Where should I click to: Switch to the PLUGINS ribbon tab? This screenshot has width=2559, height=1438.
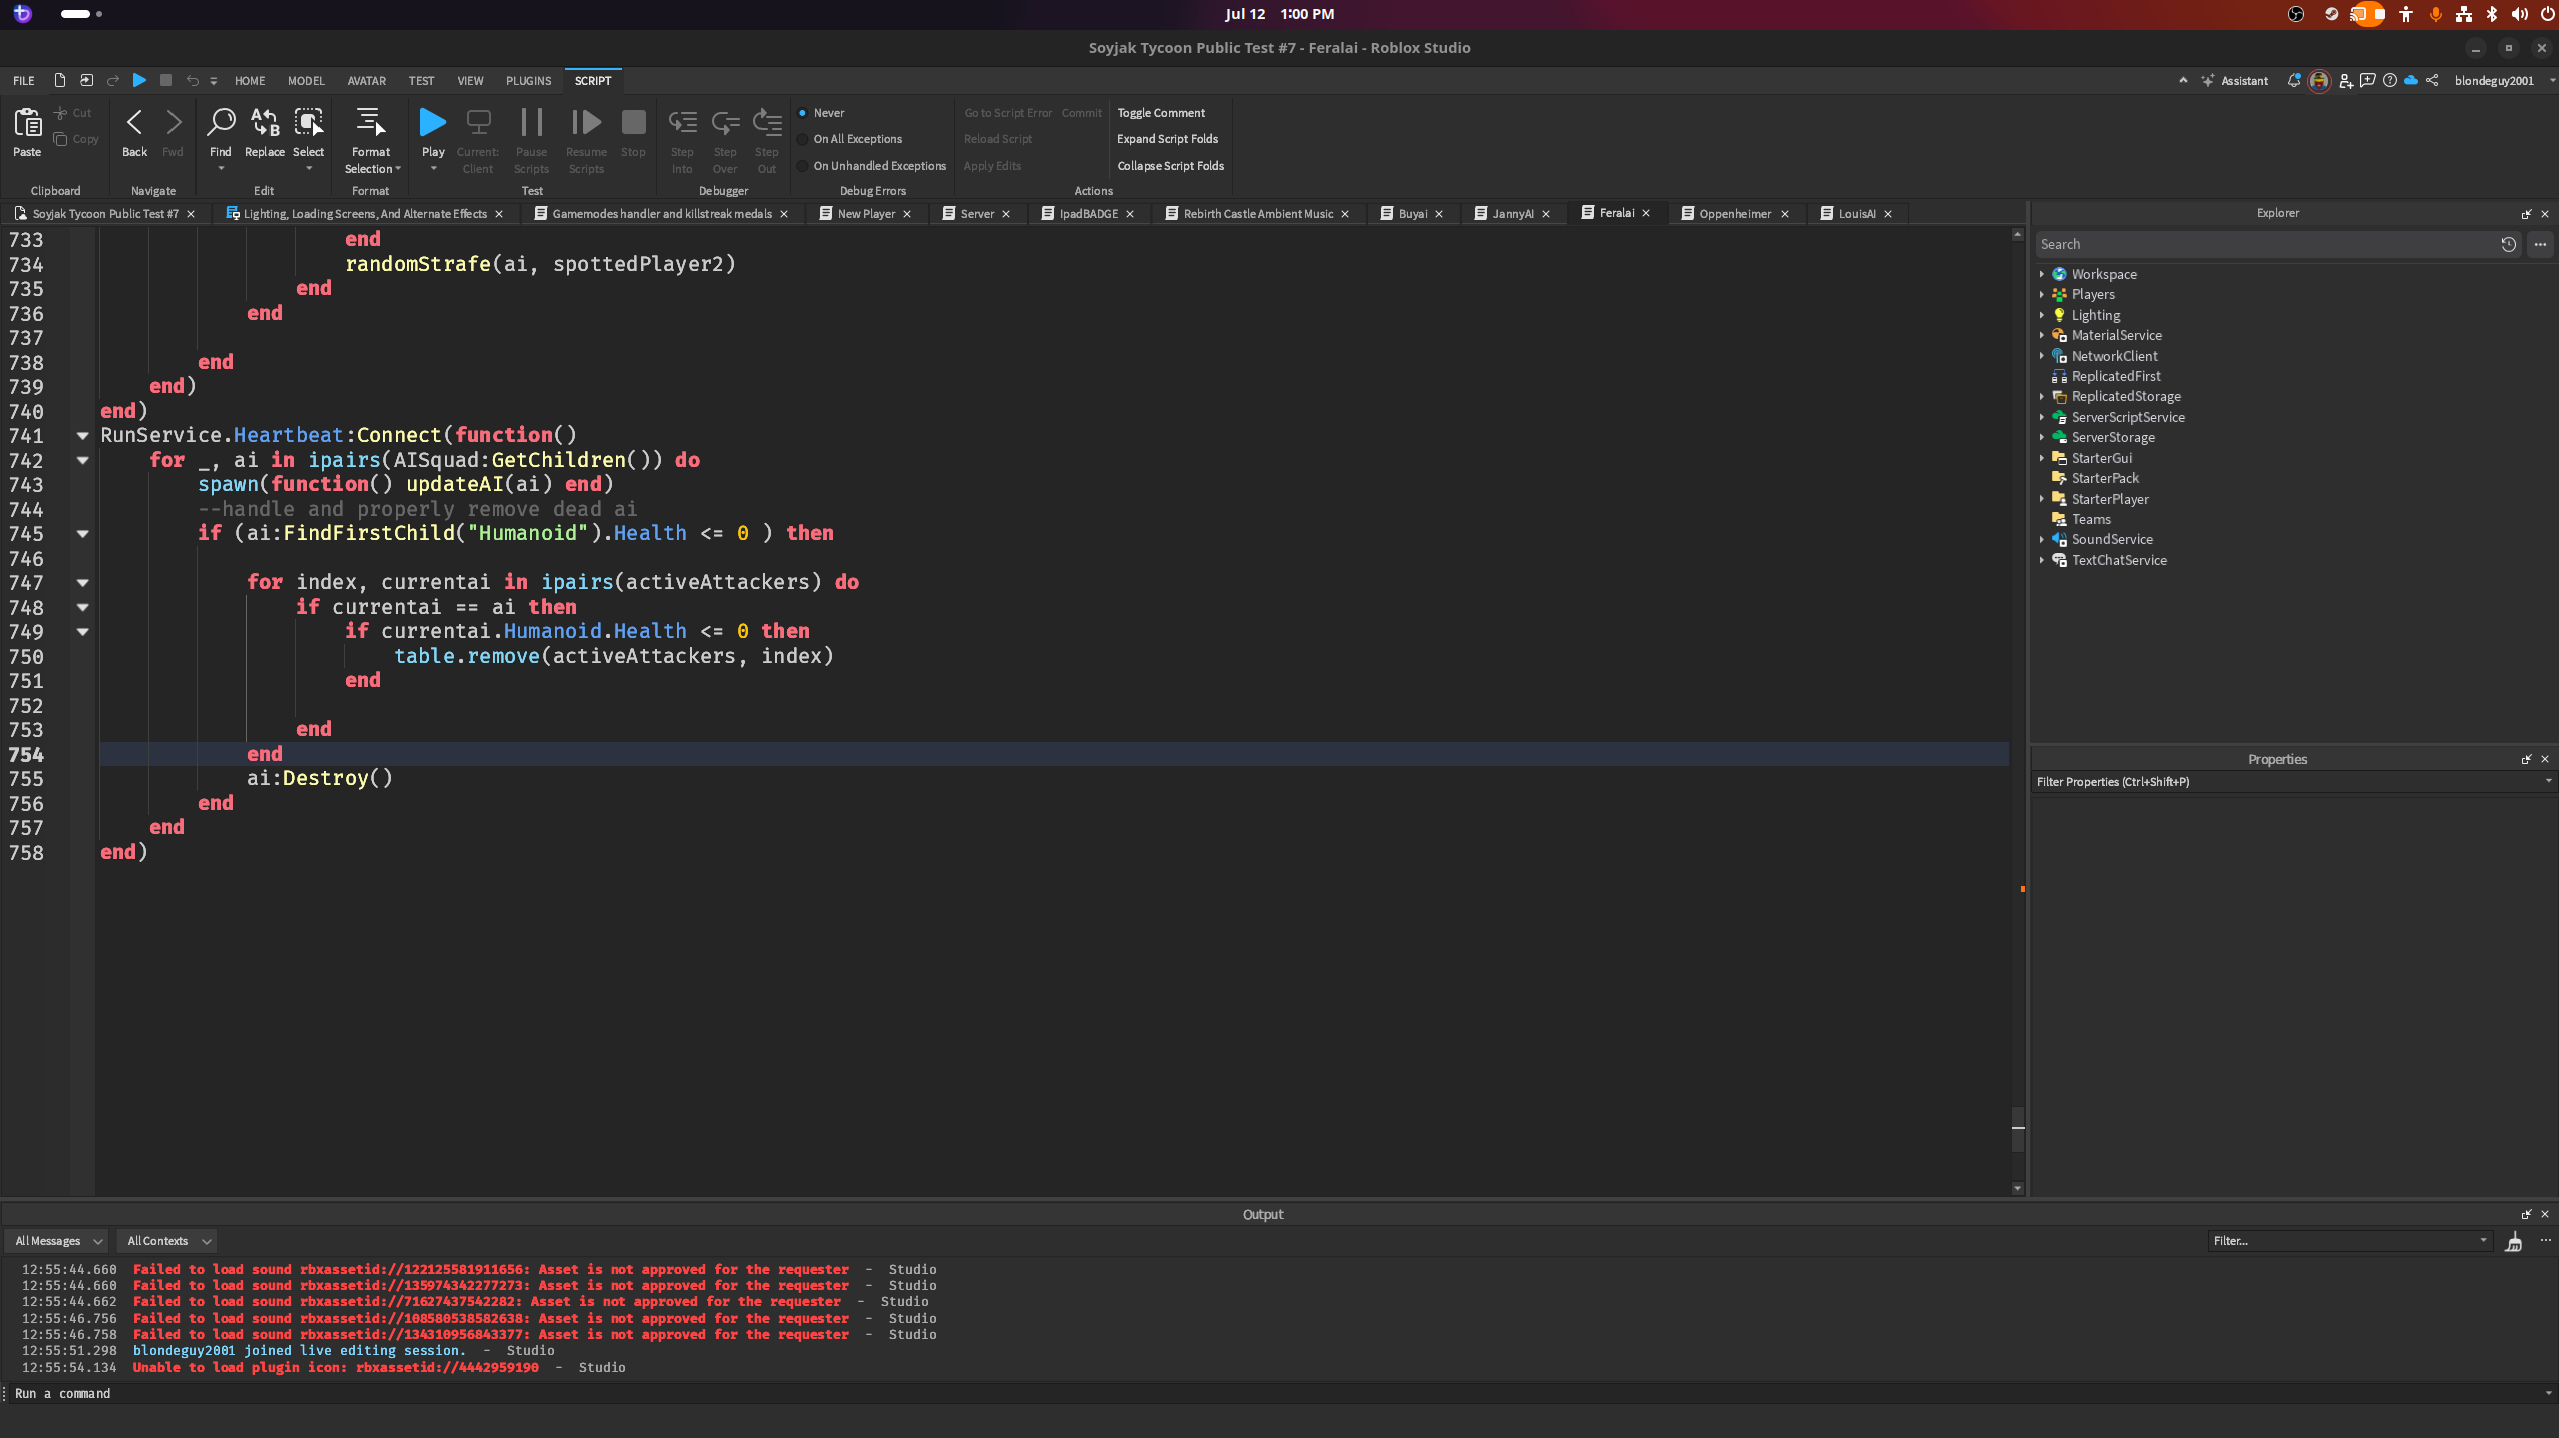click(528, 81)
